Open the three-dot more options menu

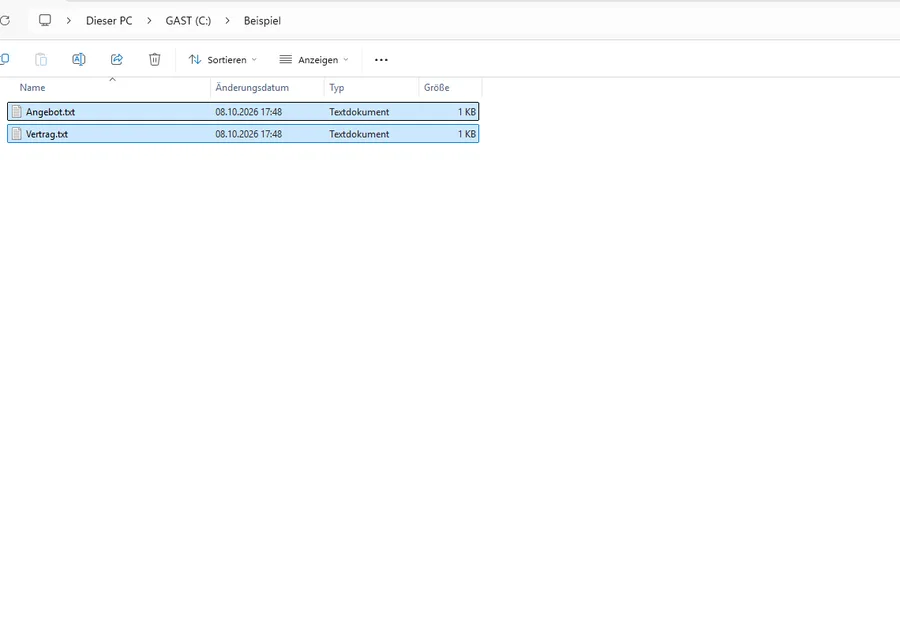381,60
